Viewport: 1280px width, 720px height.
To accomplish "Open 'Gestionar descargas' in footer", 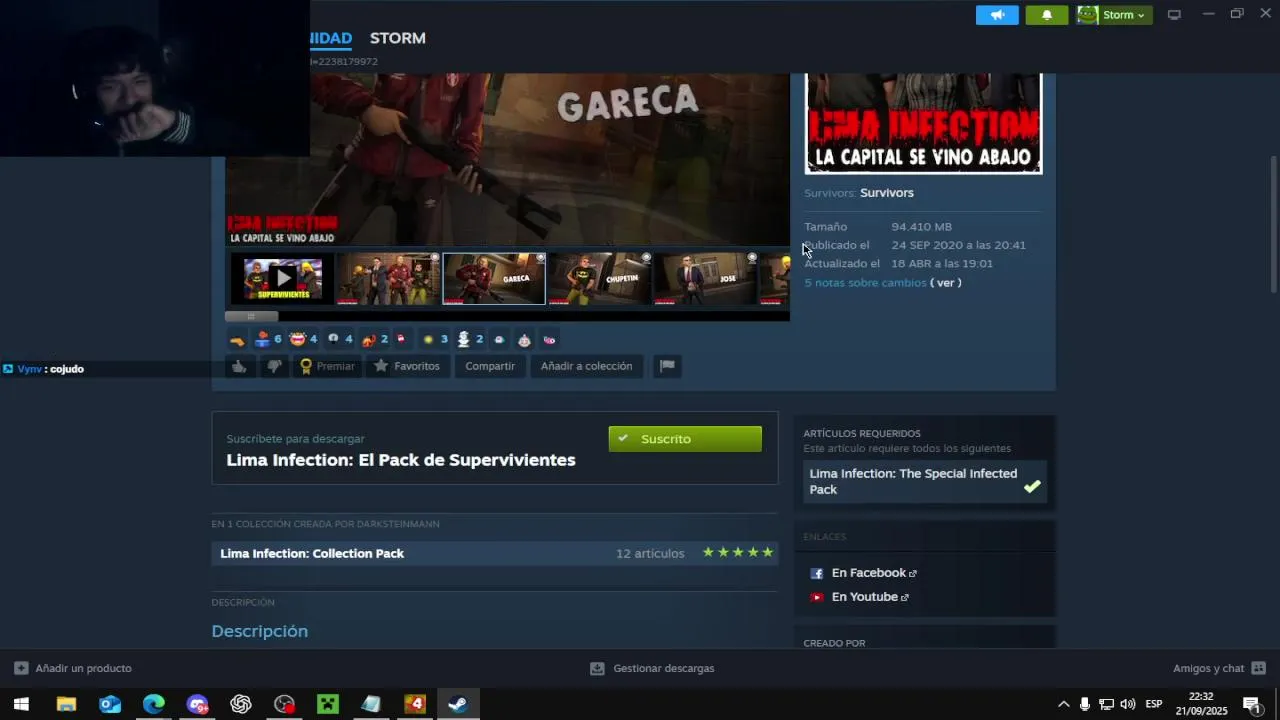I will [652, 668].
